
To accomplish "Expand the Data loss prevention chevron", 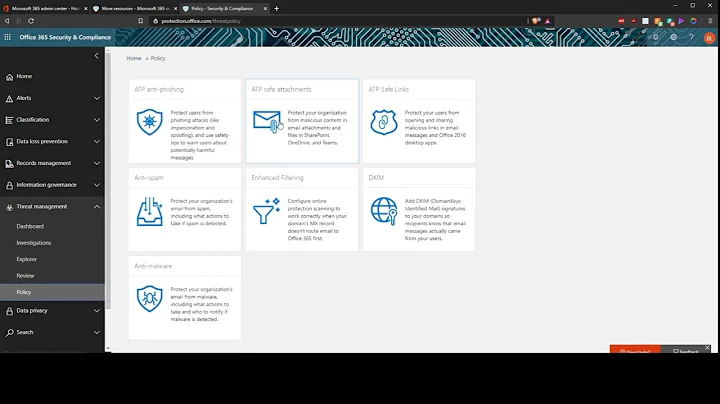I will point(96,141).
